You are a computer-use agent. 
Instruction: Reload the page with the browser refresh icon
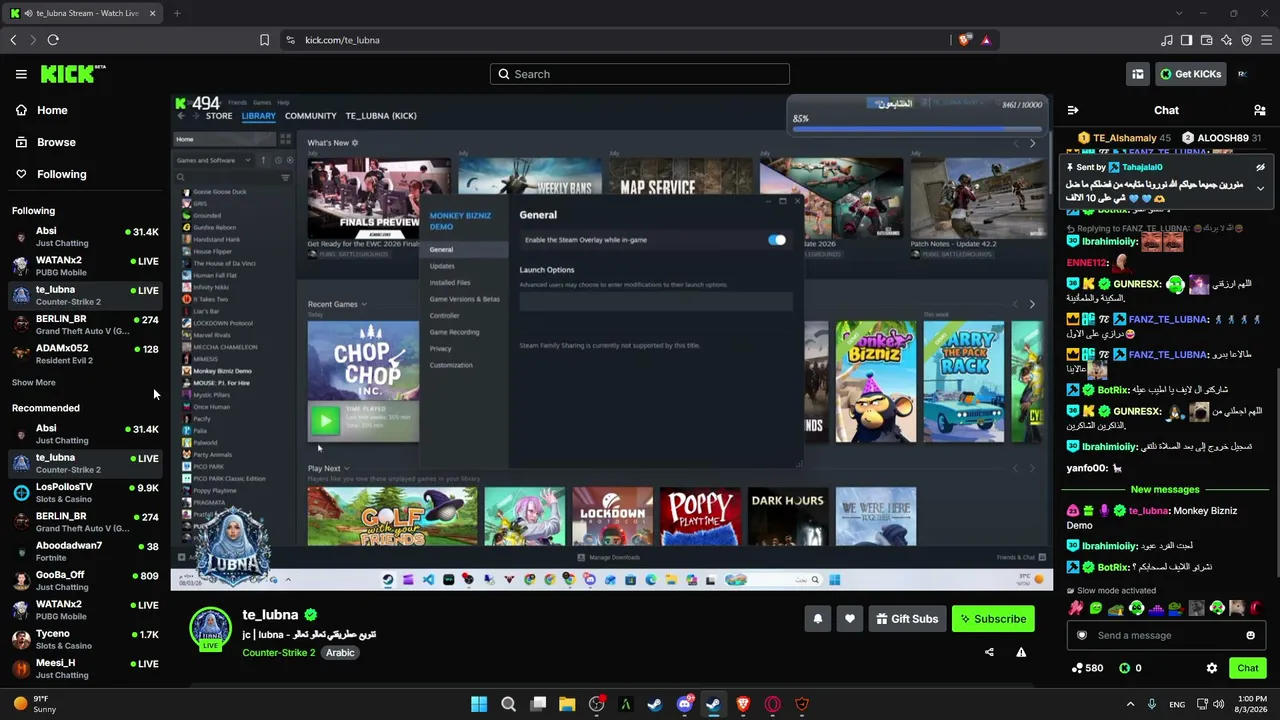53,40
